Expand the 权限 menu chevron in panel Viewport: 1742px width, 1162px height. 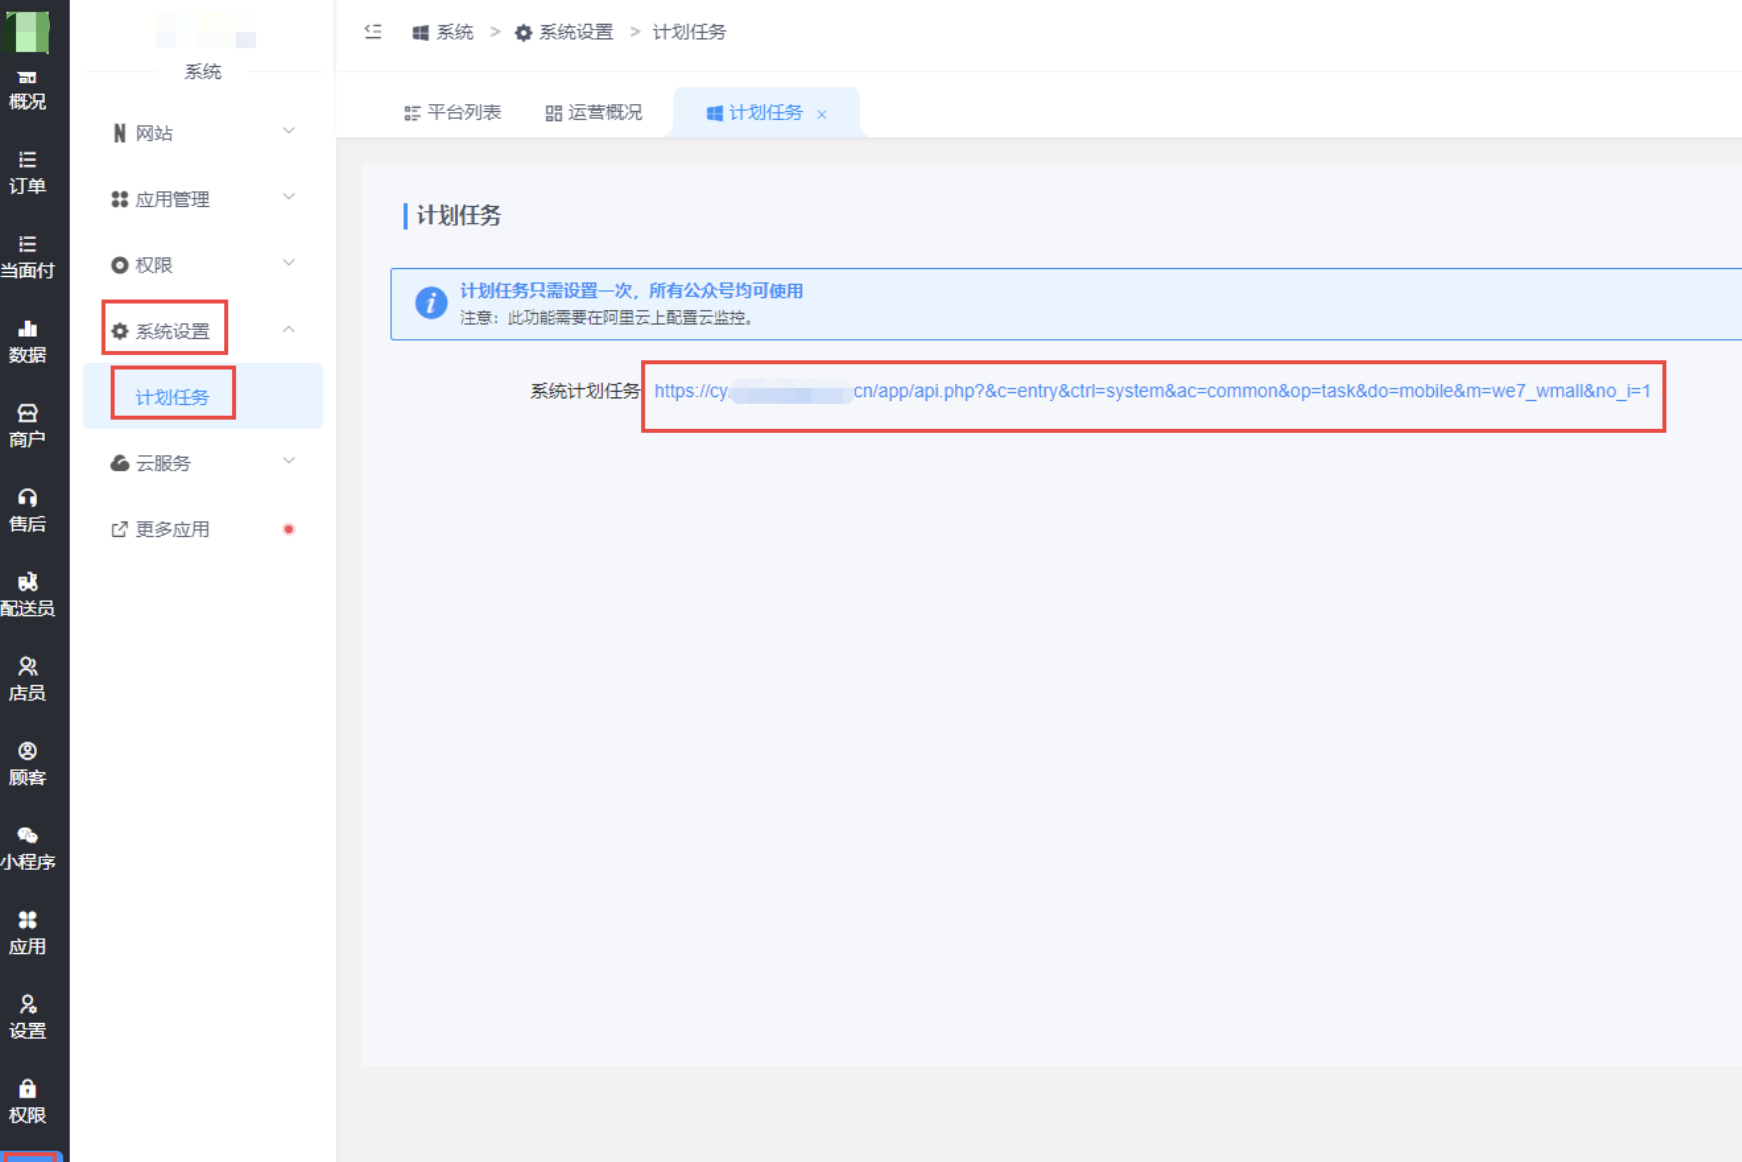coord(289,263)
